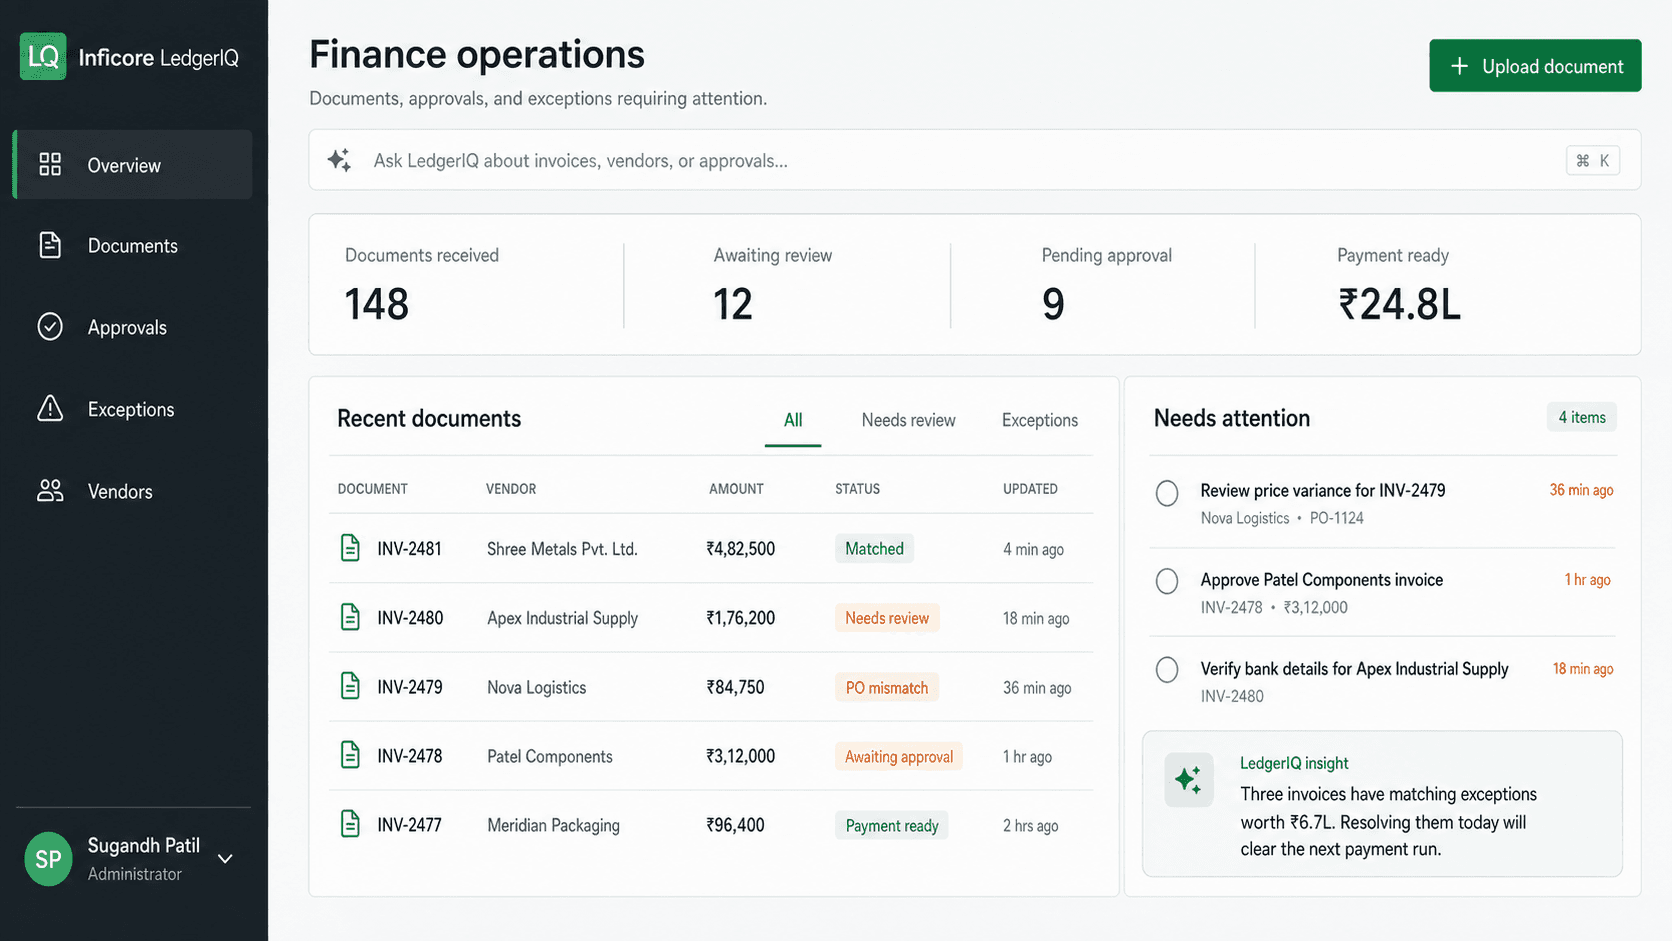Click the document icon for INV-2479
Screen dimensions: 1672x941
[x=350, y=686]
